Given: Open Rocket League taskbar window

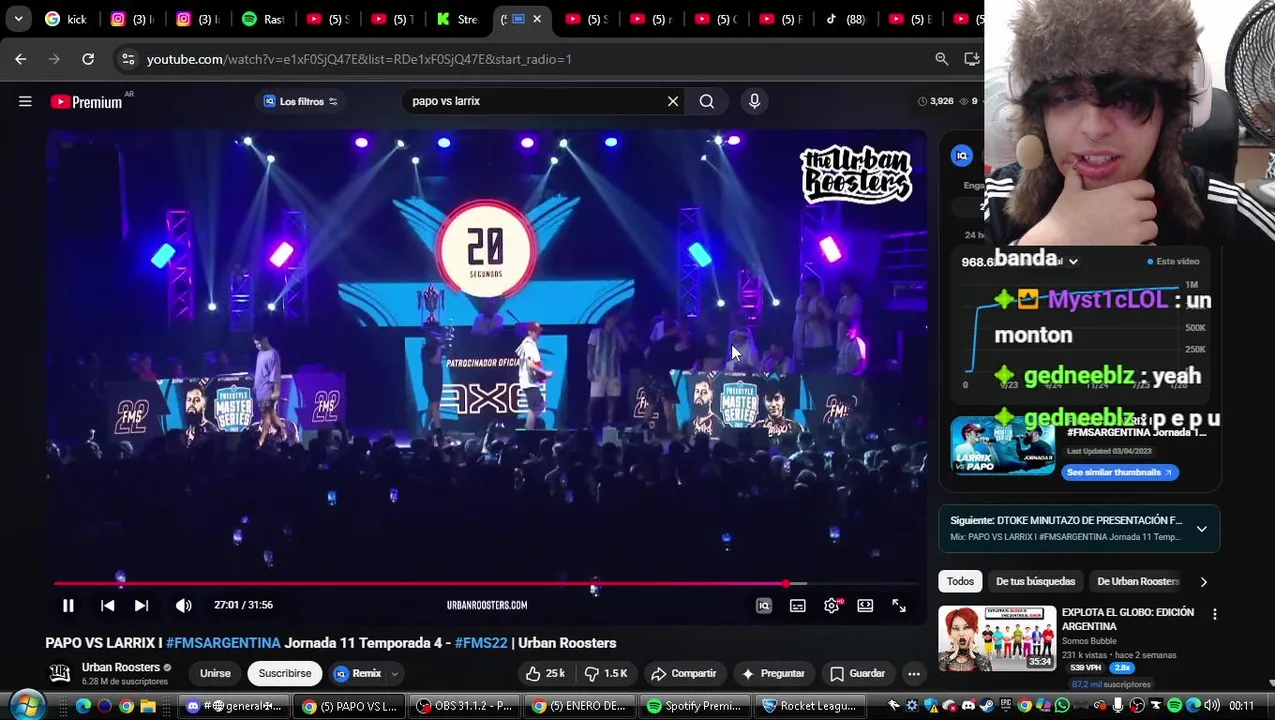Looking at the screenshot, I should (810, 706).
